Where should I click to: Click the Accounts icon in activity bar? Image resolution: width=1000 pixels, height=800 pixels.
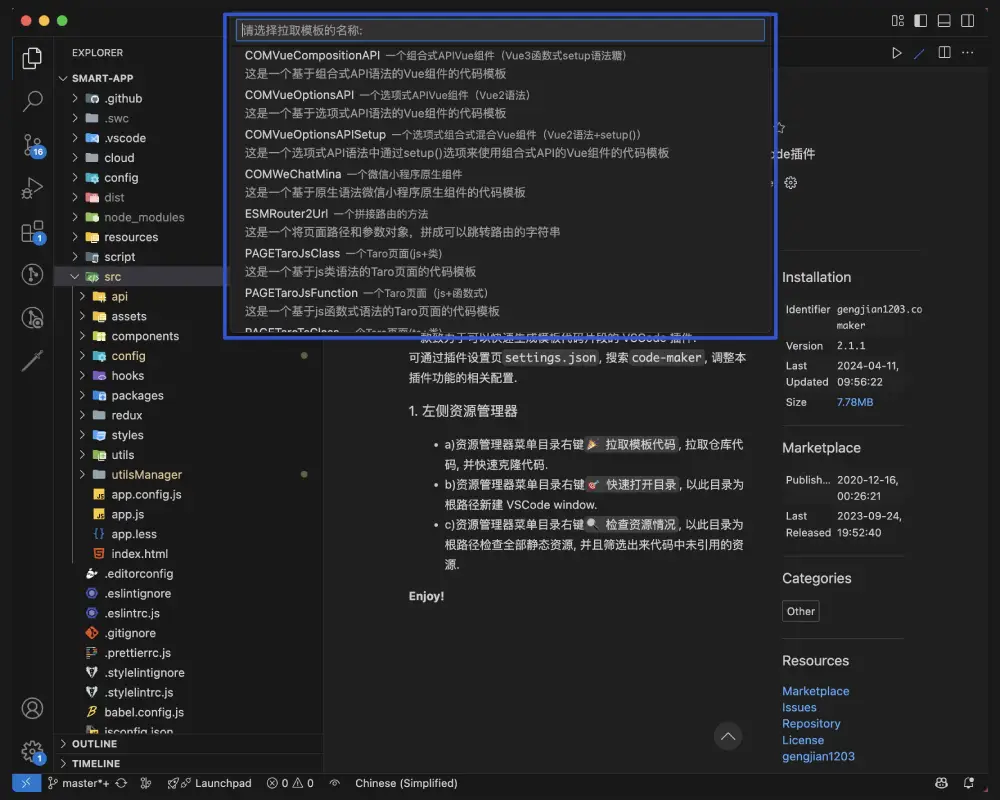33,708
